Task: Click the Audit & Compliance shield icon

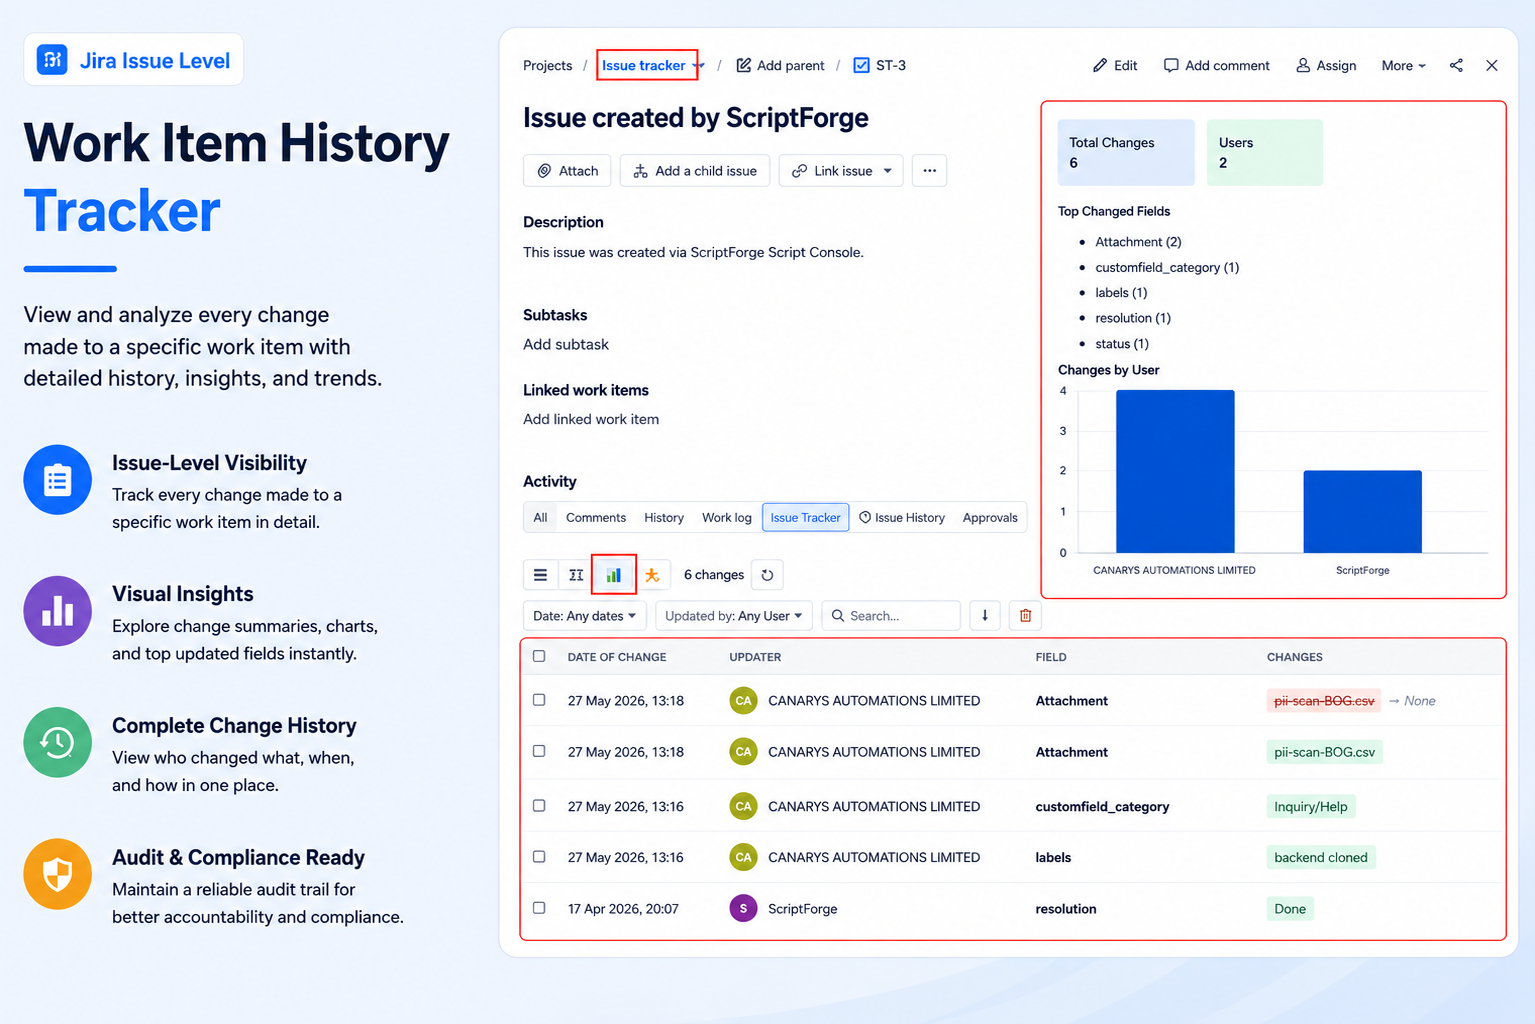Action: point(58,874)
